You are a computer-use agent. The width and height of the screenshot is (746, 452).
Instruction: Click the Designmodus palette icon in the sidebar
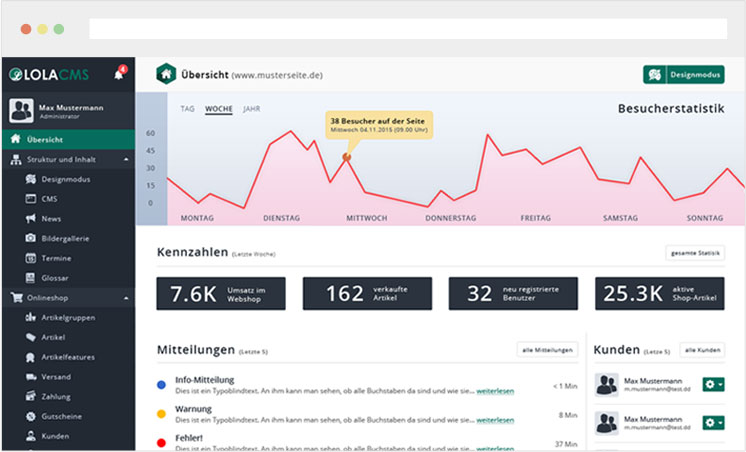tap(30, 179)
